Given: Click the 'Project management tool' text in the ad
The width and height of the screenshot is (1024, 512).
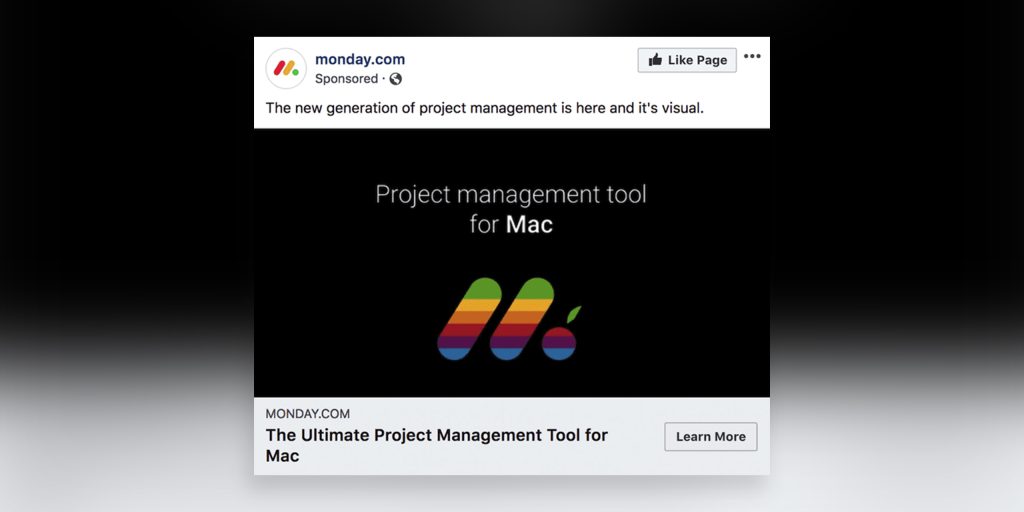Looking at the screenshot, I should pyautogui.click(x=511, y=195).
